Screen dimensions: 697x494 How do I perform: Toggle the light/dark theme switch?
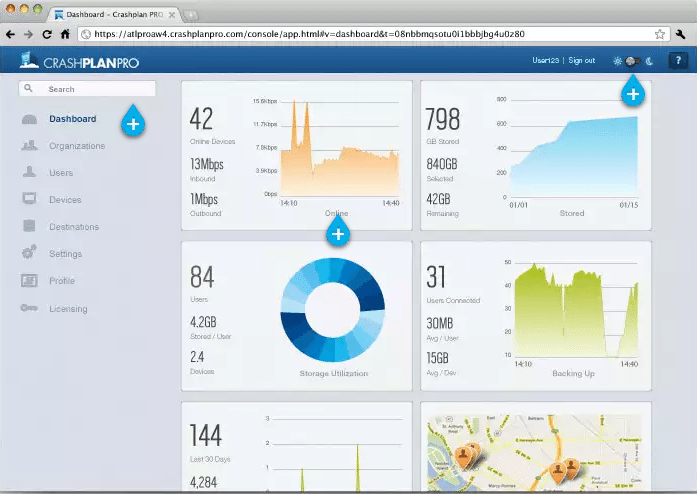[633, 61]
